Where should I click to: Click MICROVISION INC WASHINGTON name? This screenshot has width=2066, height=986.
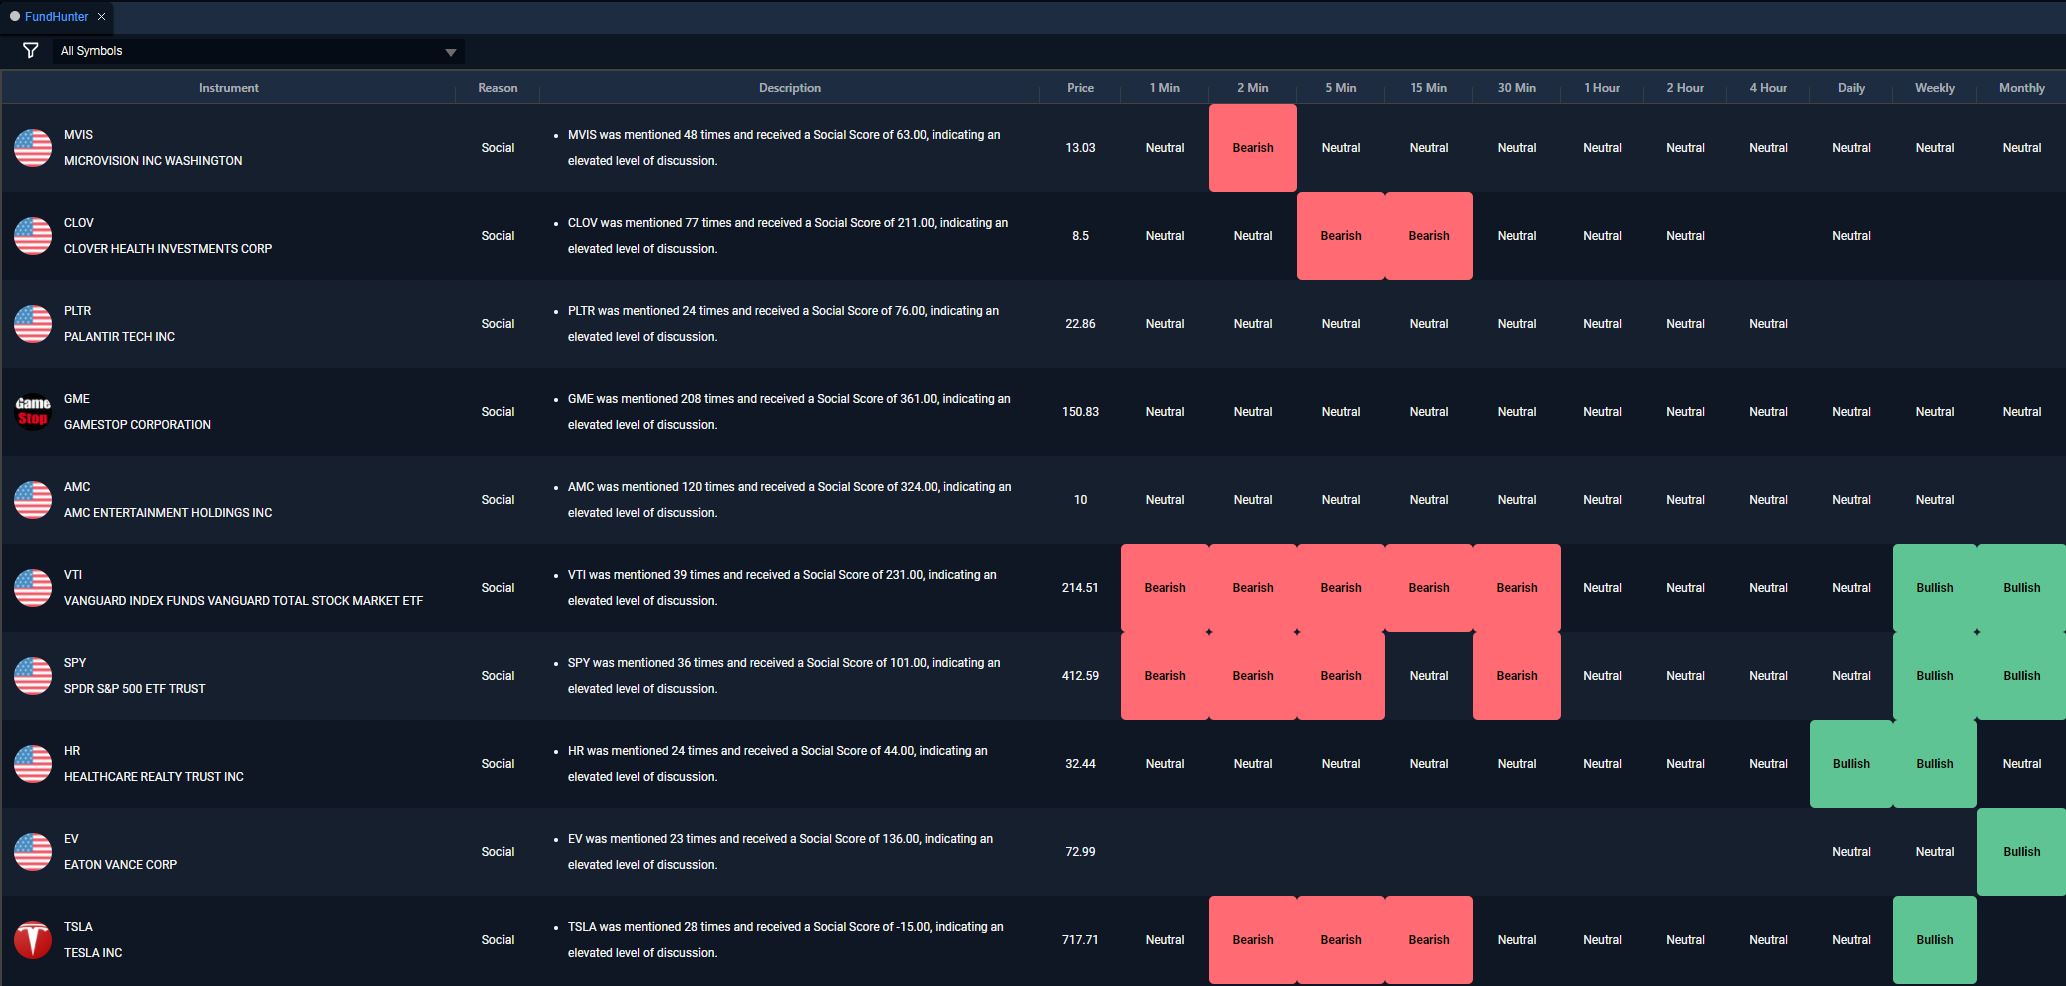click(153, 161)
